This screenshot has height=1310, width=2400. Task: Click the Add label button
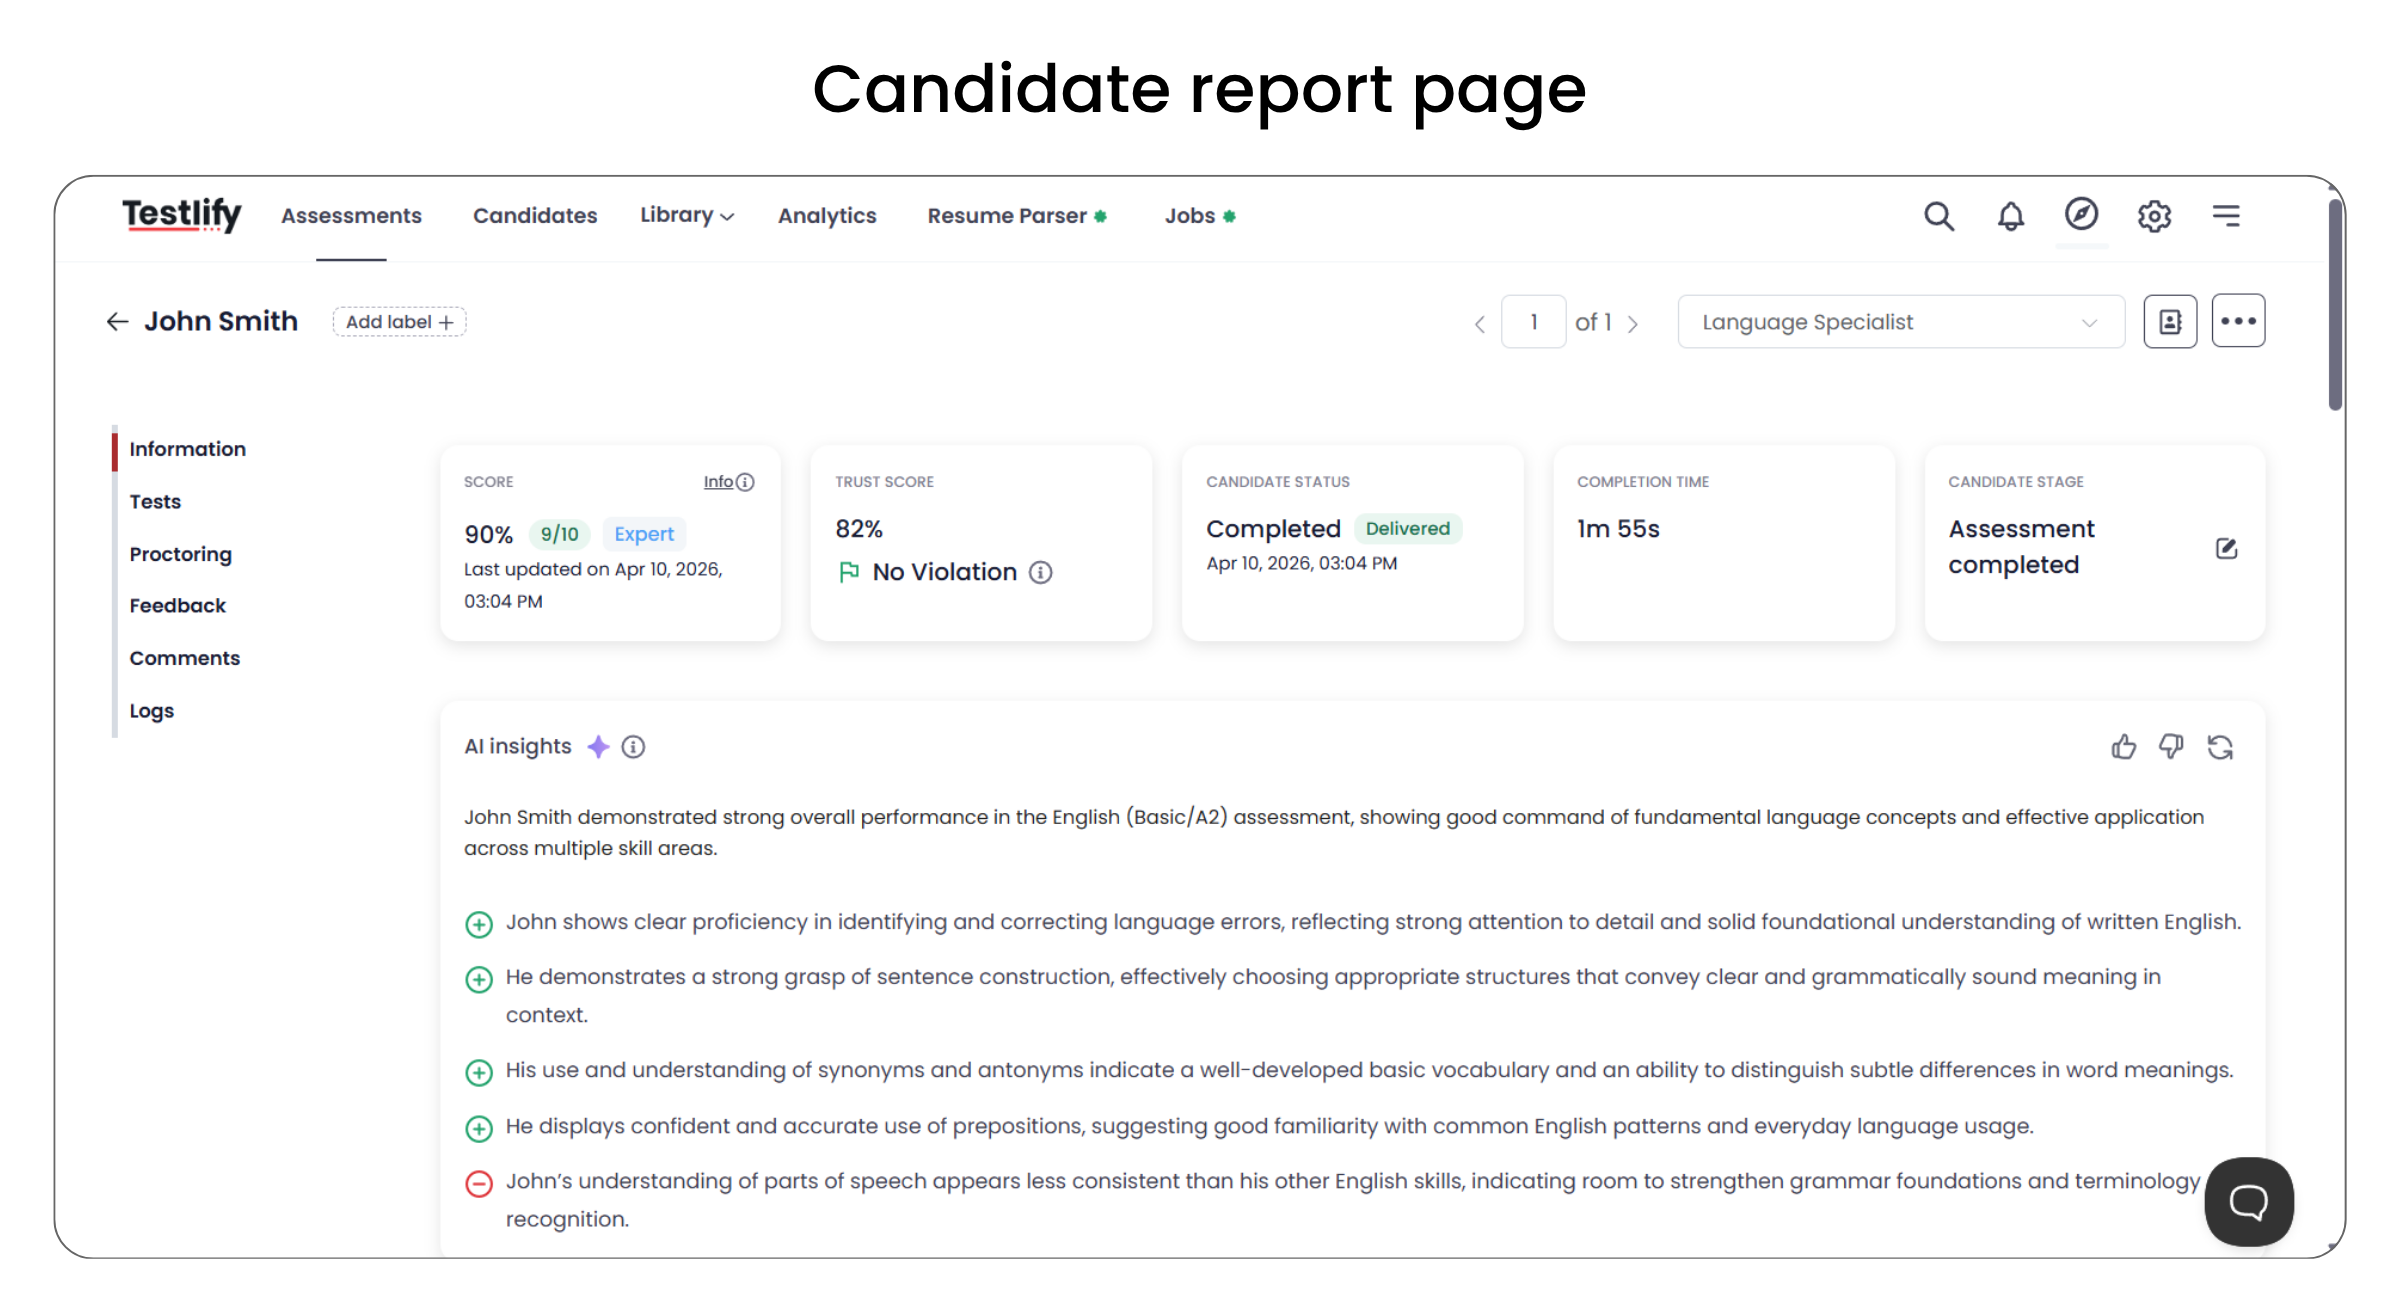coord(399,322)
